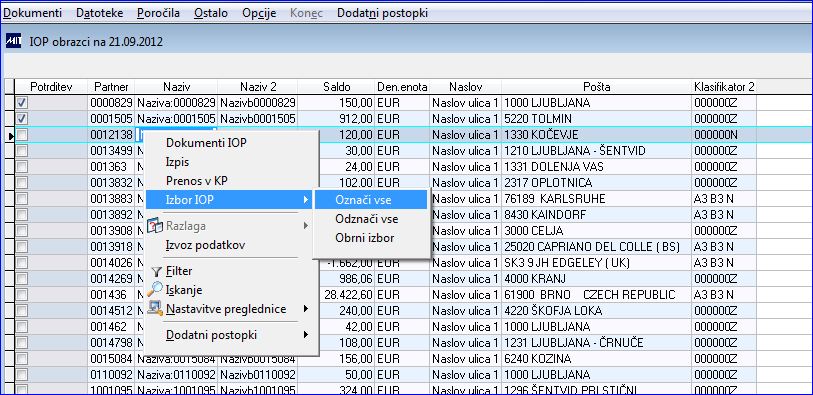Select Izpis in the context menu
Image resolution: width=813 pixels, height=395 pixels.
pos(177,162)
